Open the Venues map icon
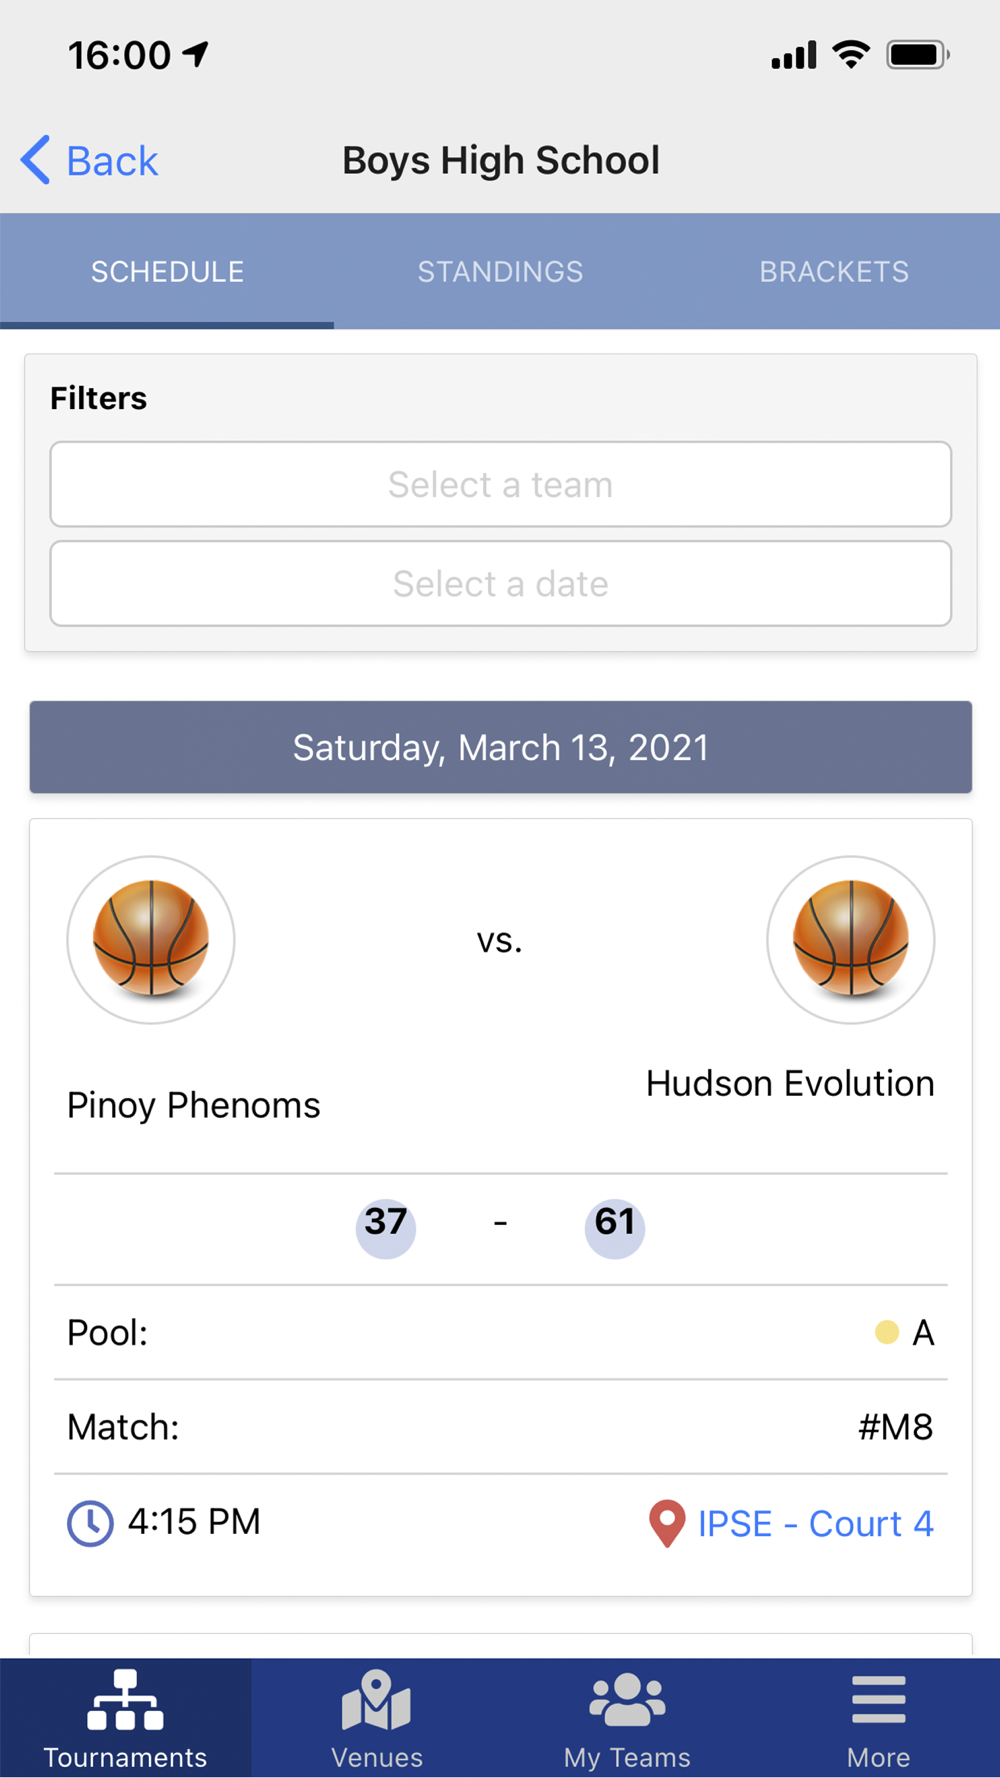This screenshot has width=1000, height=1778. [x=376, y=1699]
